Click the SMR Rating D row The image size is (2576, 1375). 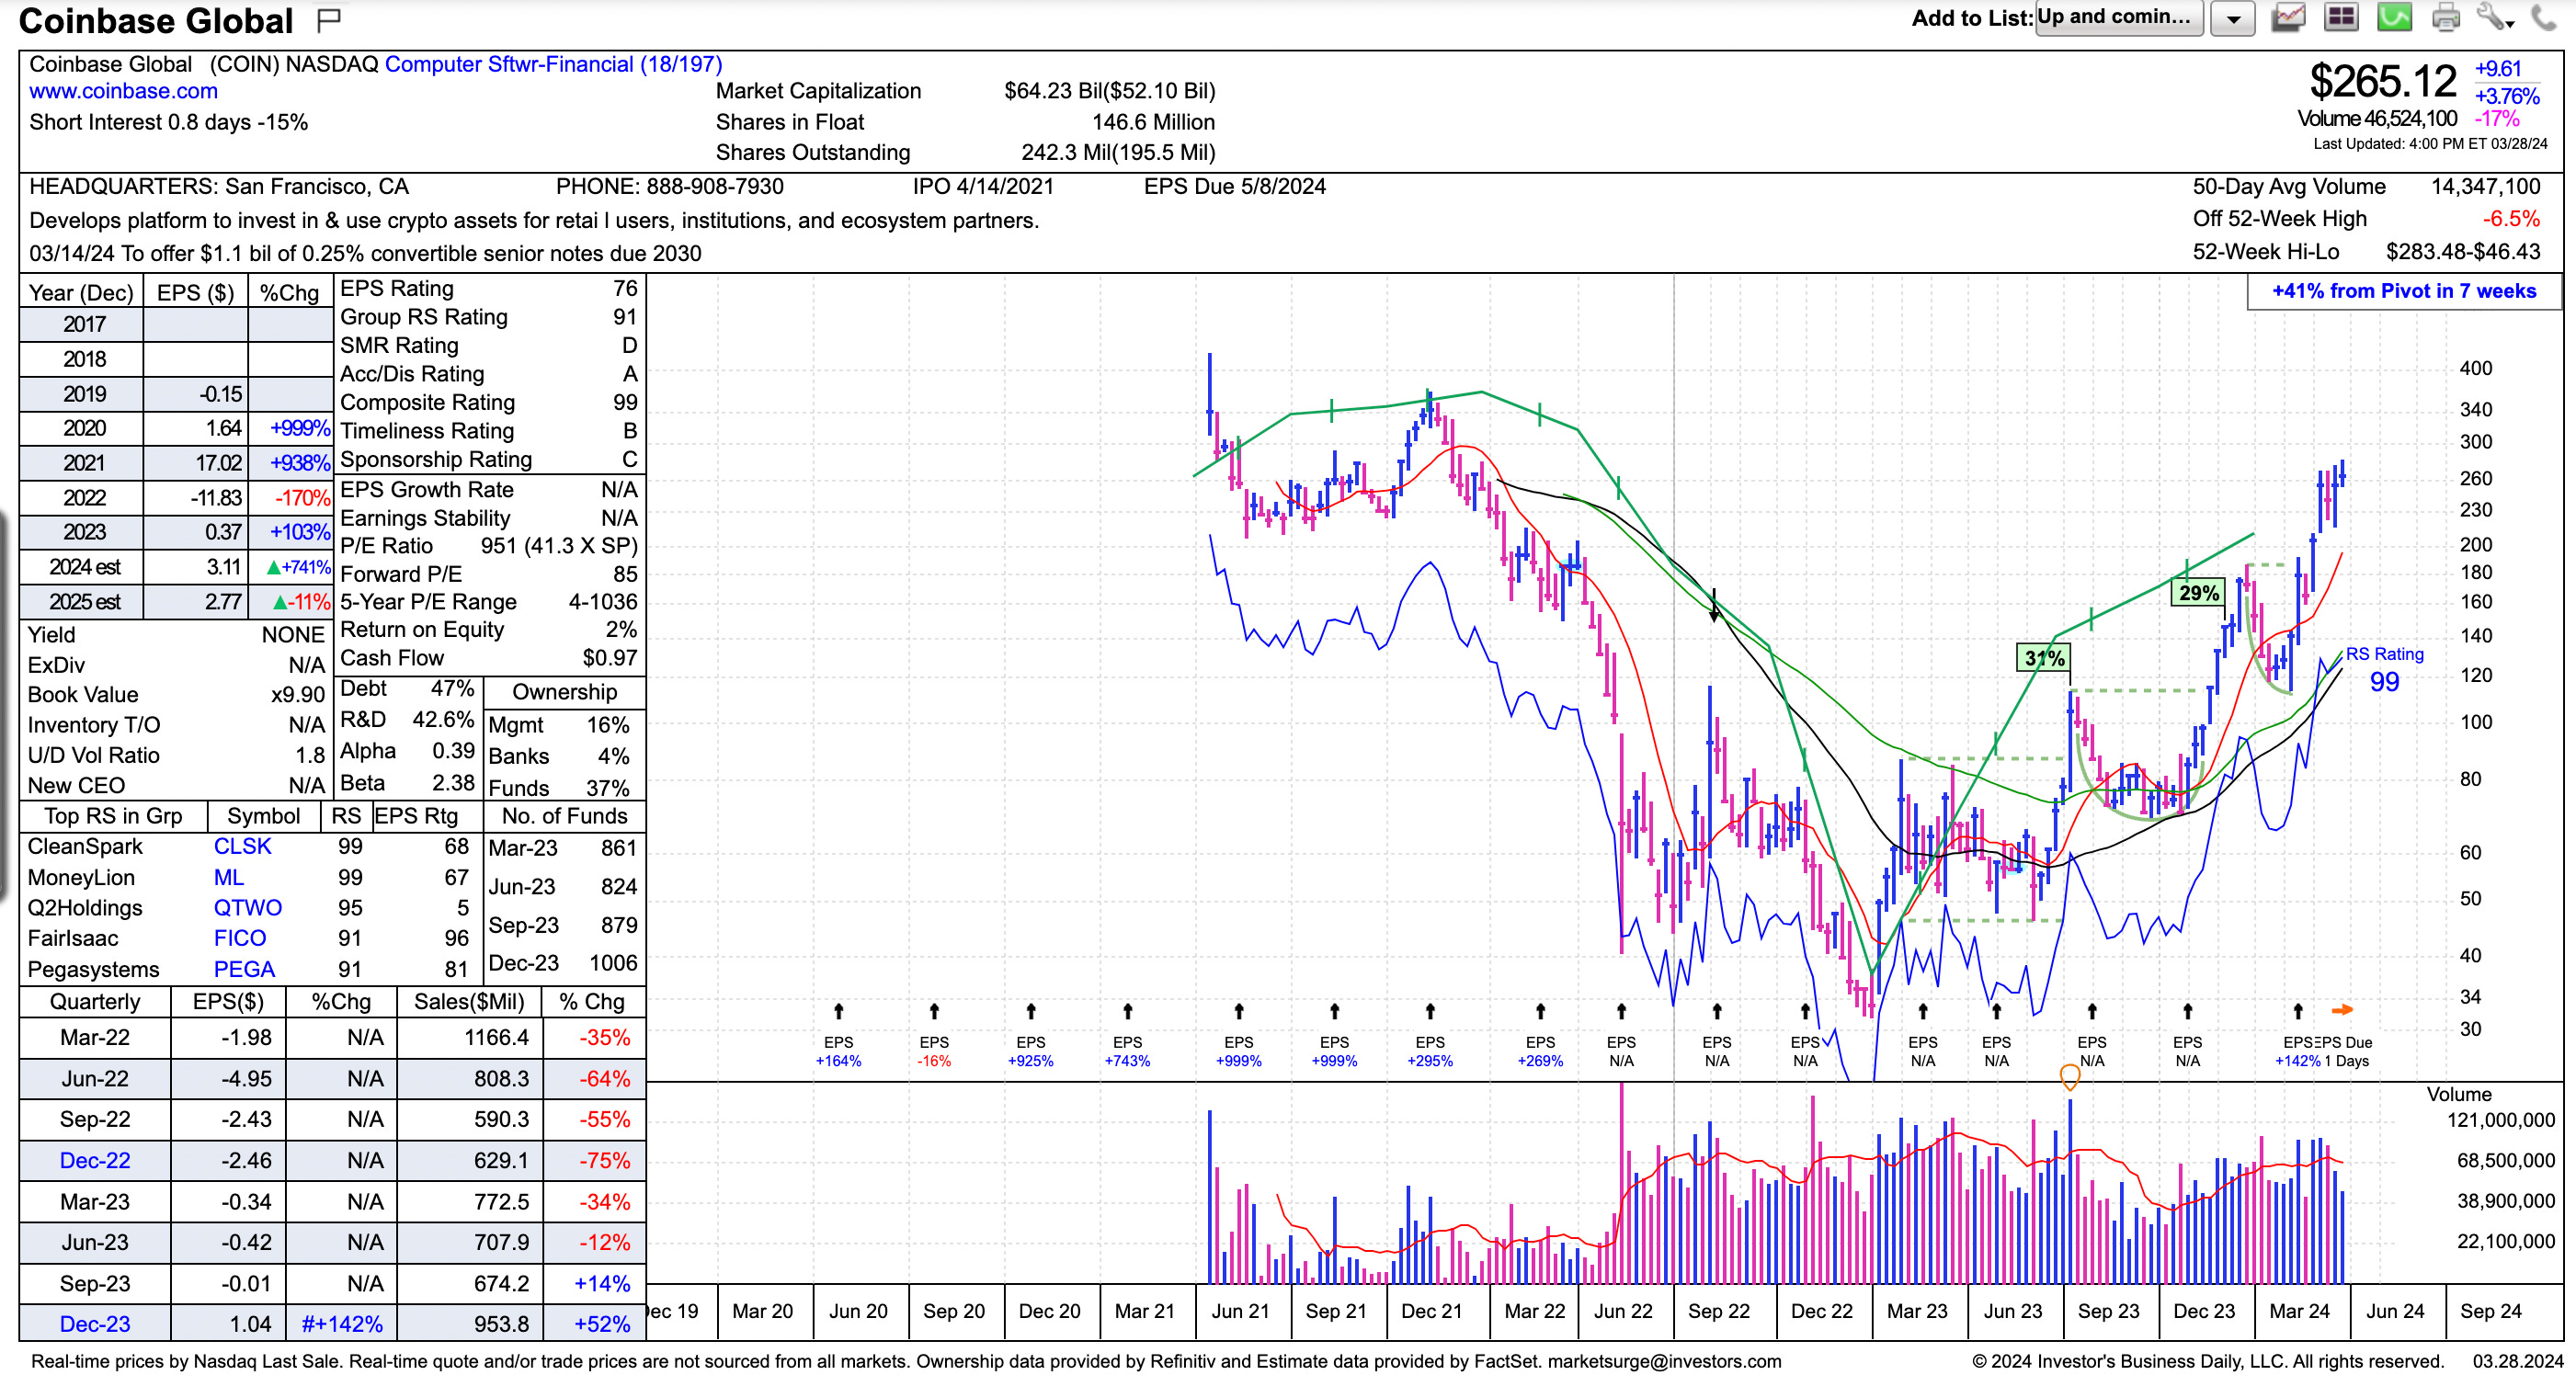[x=489, y=345]
